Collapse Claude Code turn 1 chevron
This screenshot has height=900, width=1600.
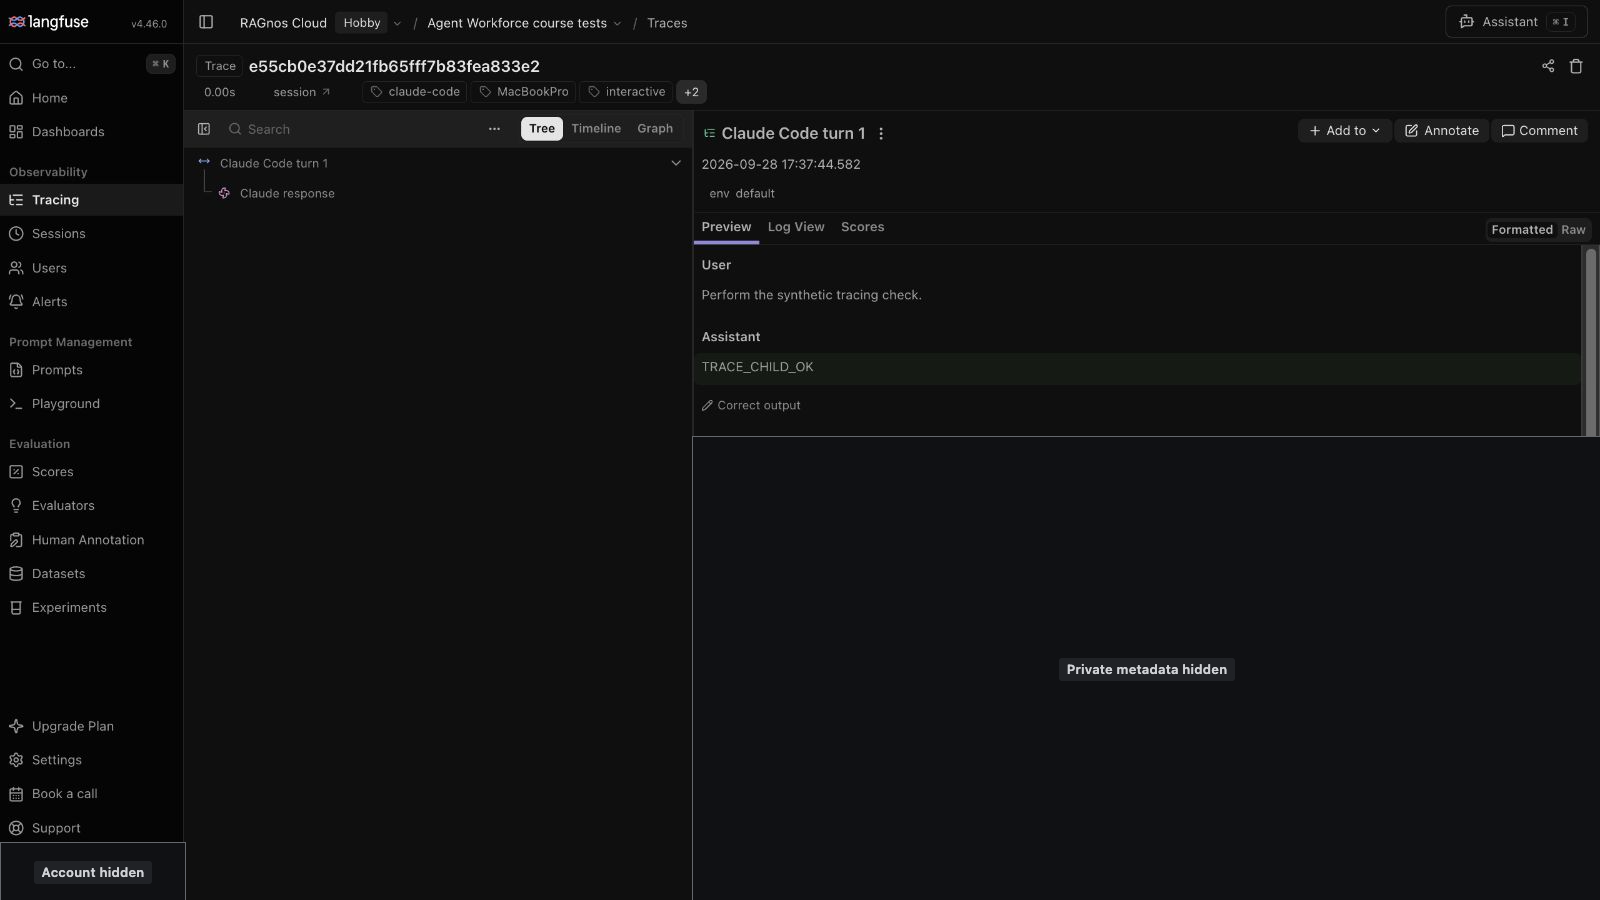point(676,163)
